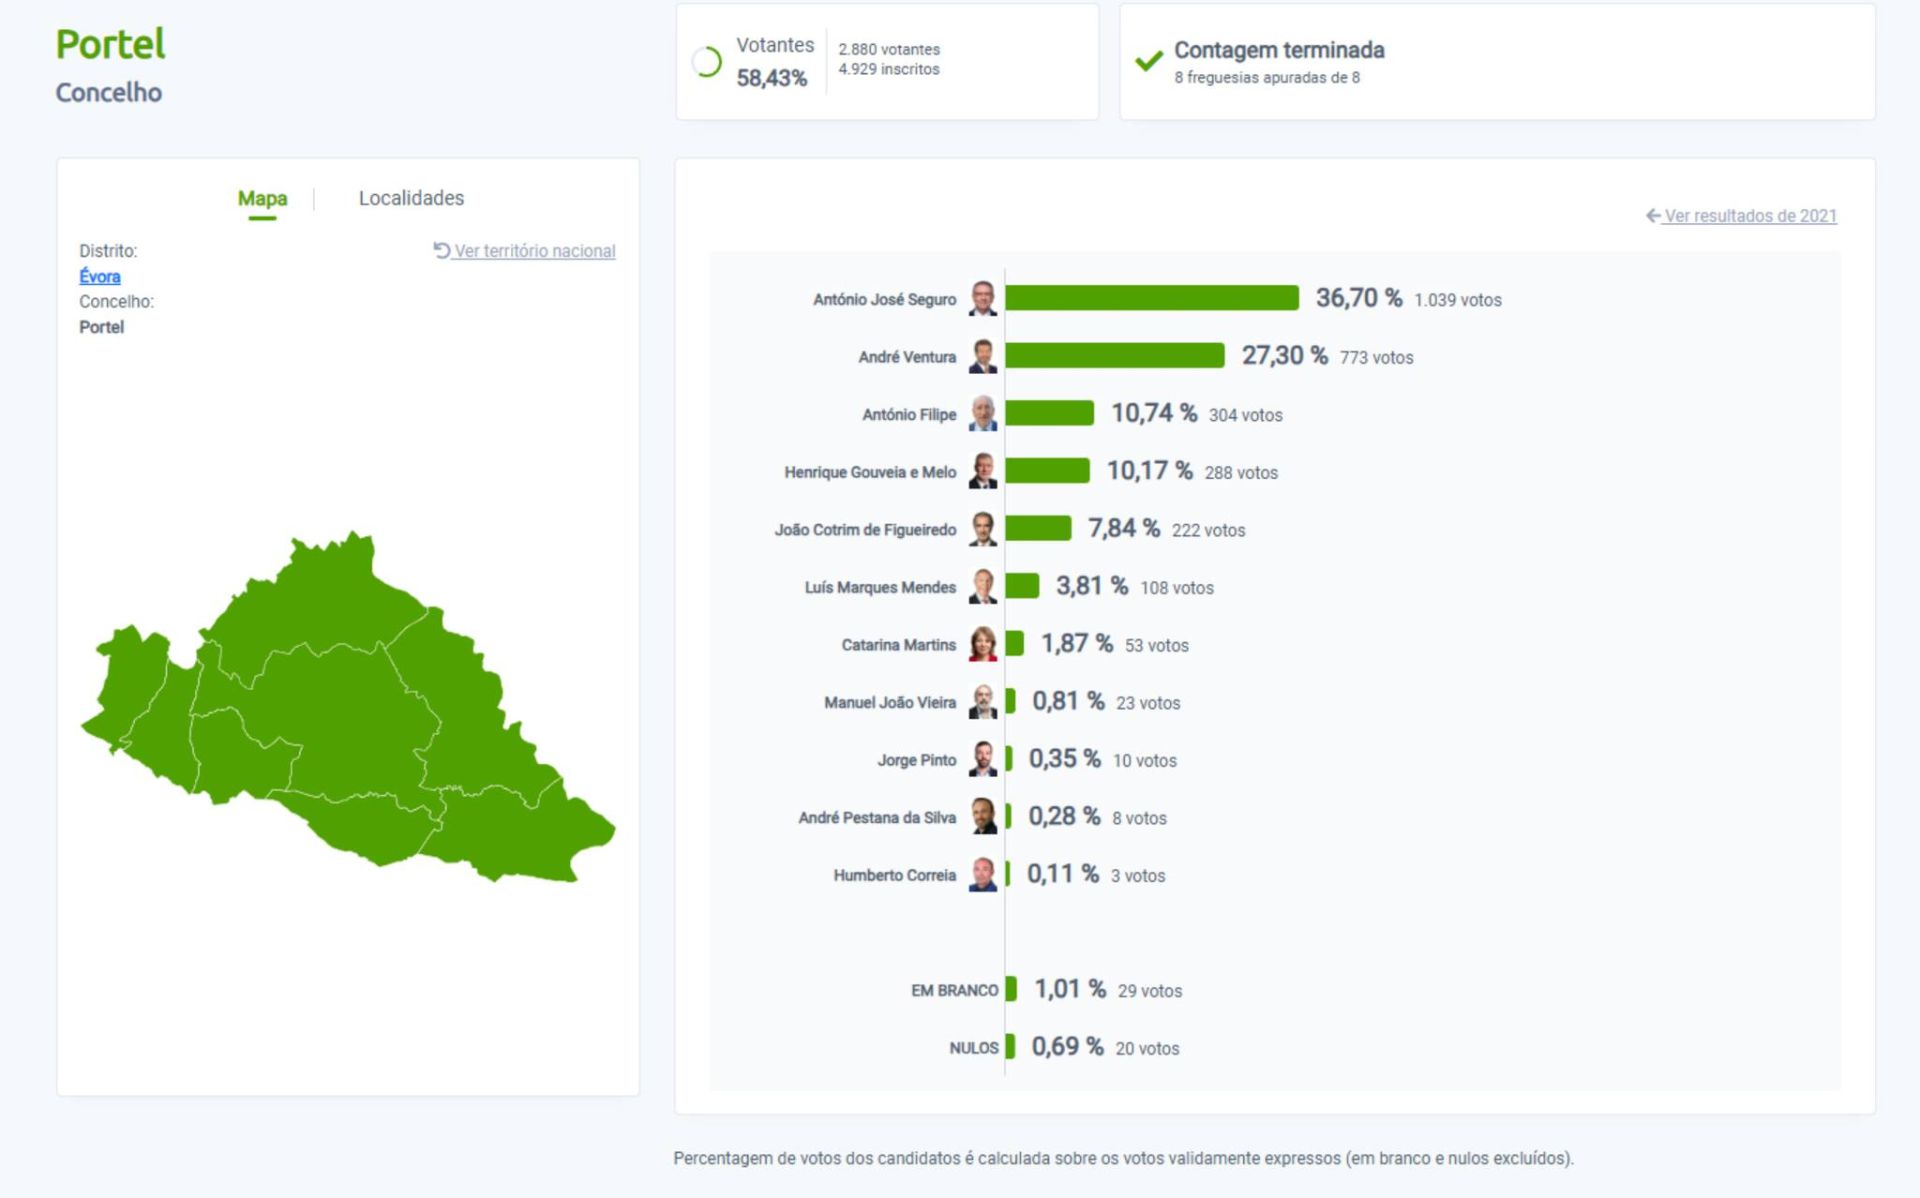Select the Mapa tab

coord(262,198)
